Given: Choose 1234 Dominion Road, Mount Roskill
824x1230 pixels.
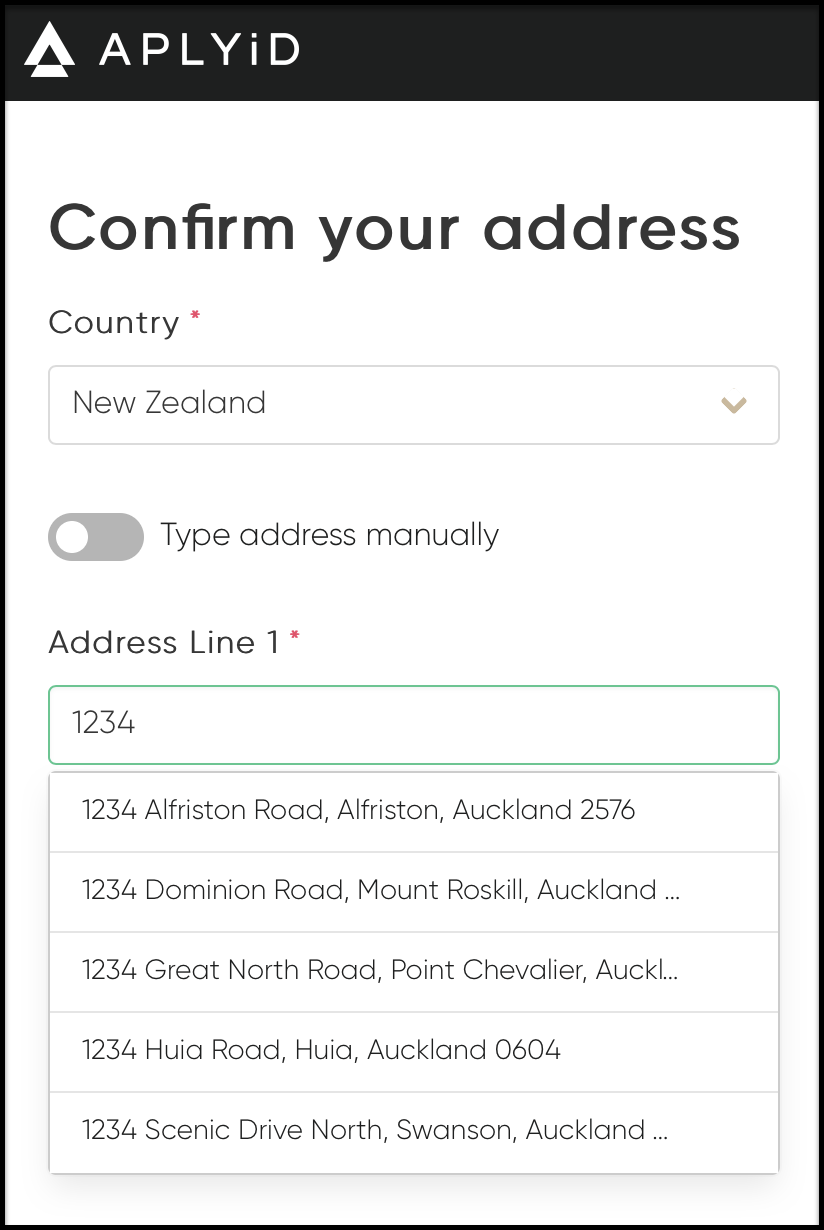Looking at the screenshot, I should click(x=413, y=892).
